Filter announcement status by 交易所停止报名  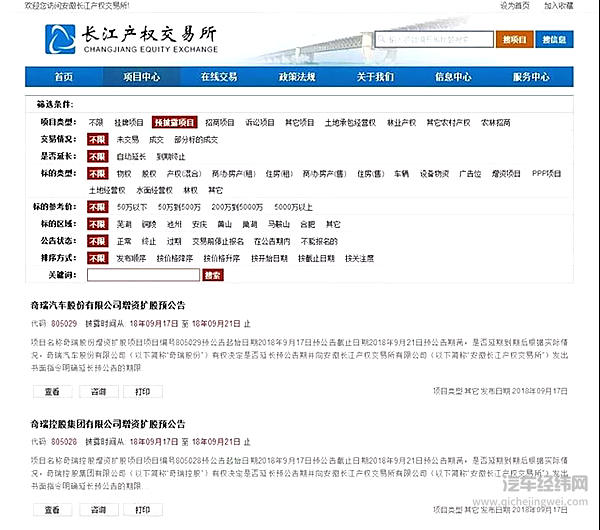pyautogui.click(x=218, y=241)
